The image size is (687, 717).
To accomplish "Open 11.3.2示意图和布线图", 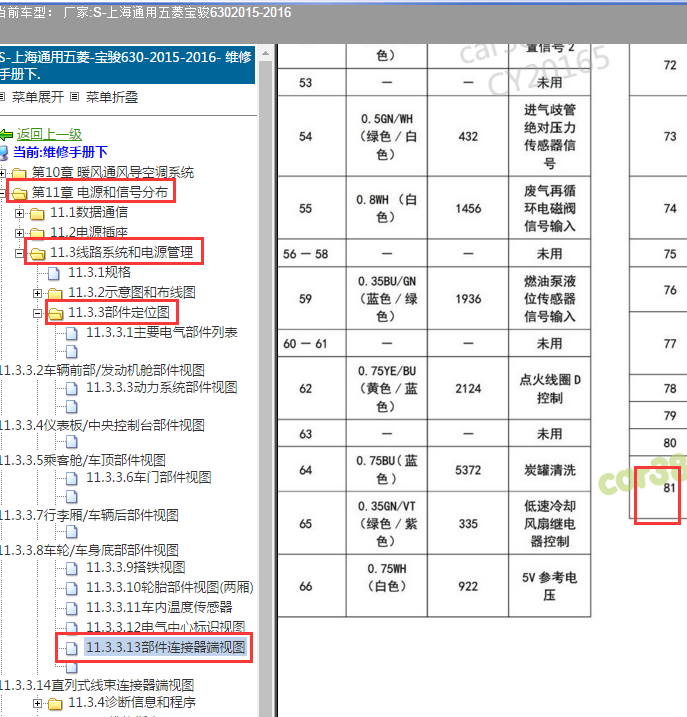I will [132, 292].
